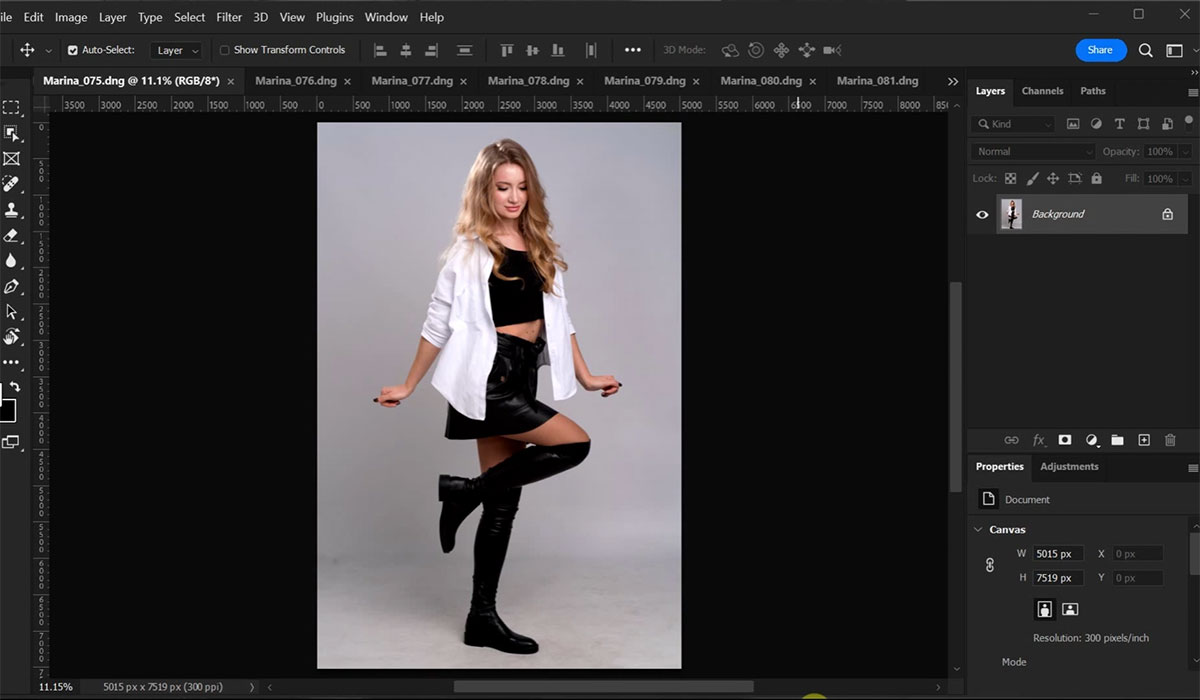Viewport: 1200px width, 700px height.
Task: Enable Show Transform Controls checkbox
Action: coord(225,50)
